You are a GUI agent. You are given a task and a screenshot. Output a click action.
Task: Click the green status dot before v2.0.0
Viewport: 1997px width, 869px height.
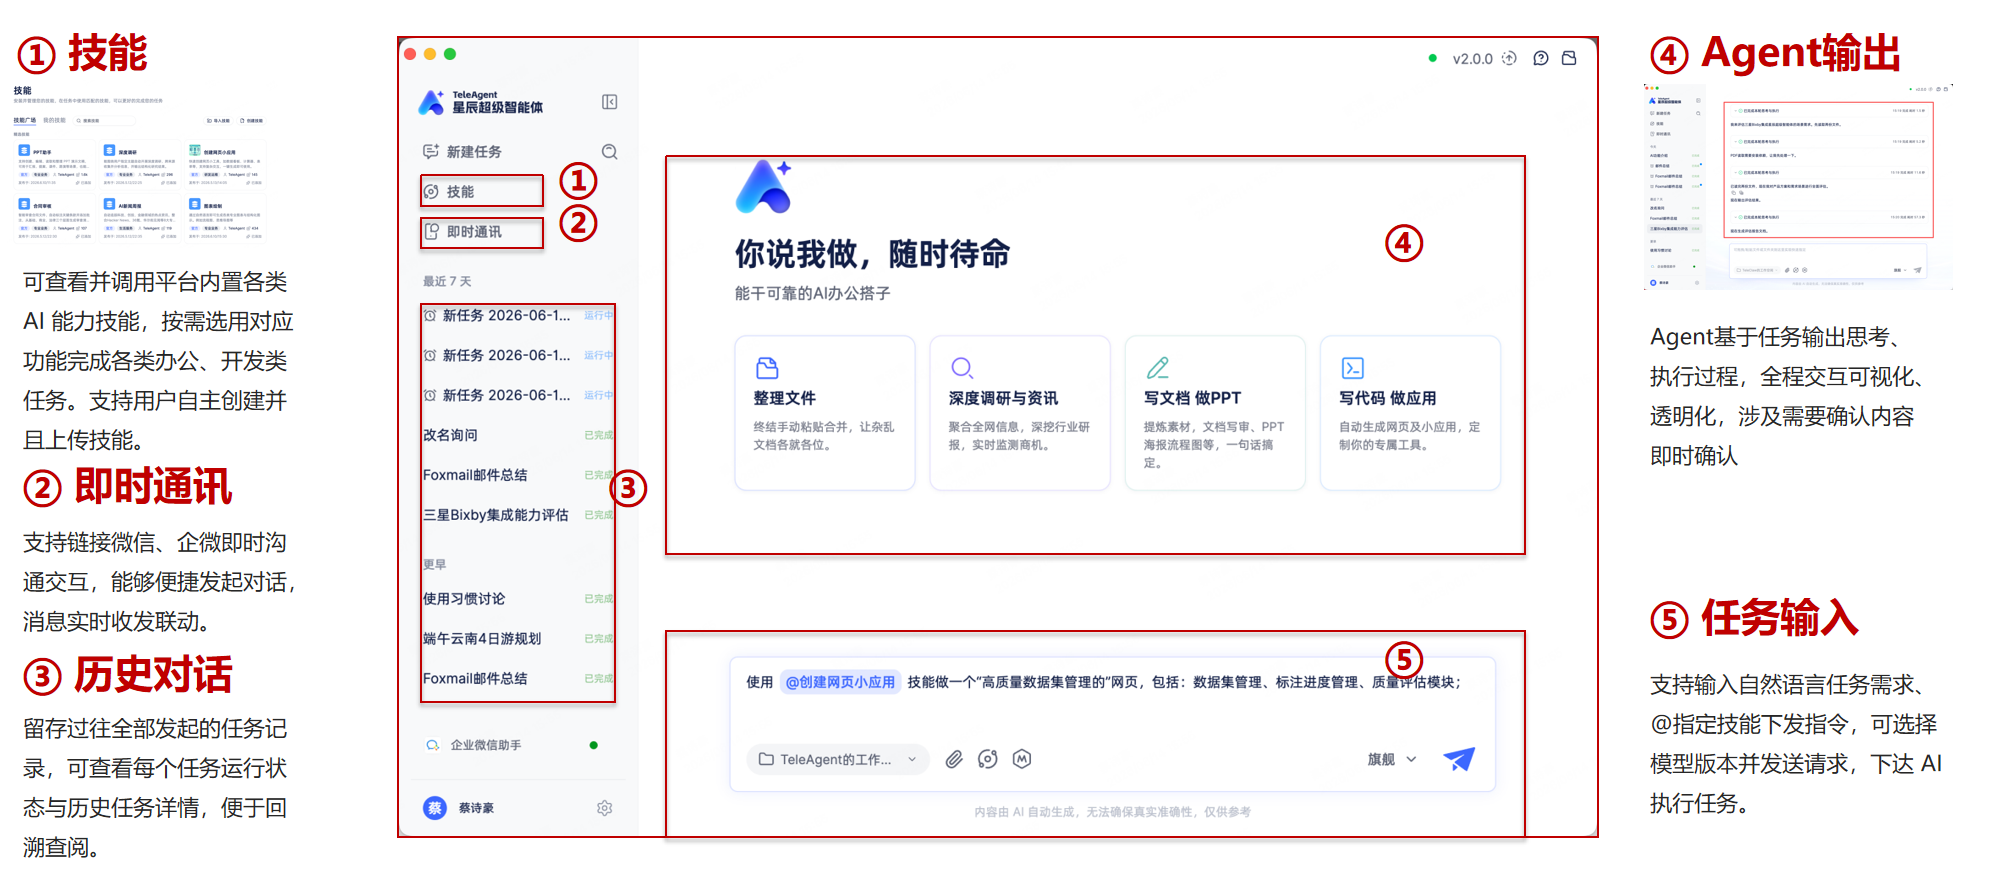coord(1433,58)
